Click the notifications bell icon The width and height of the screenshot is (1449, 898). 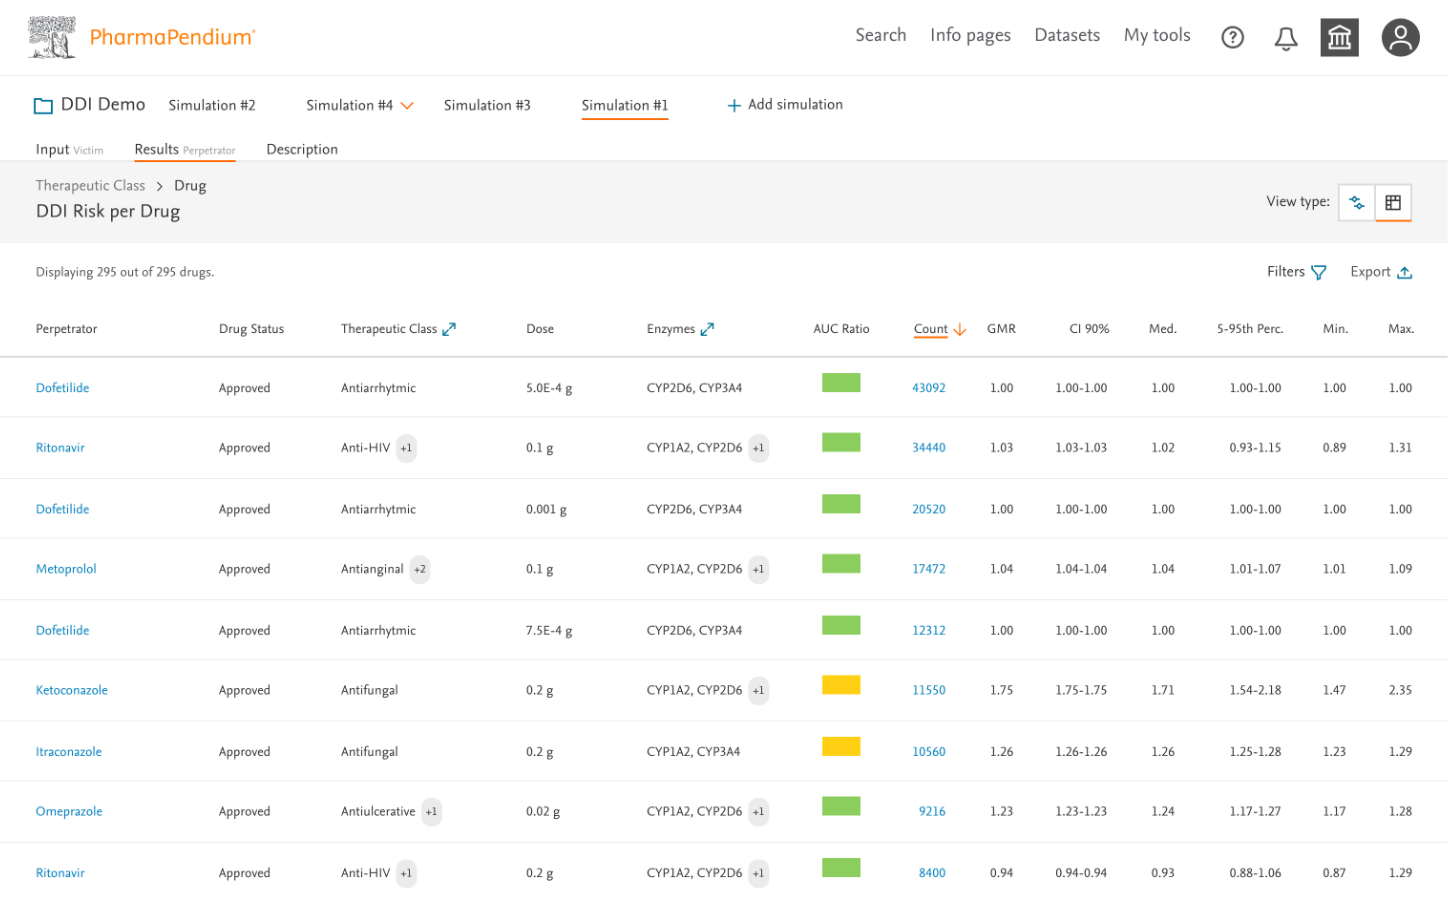pos(1285,38)
